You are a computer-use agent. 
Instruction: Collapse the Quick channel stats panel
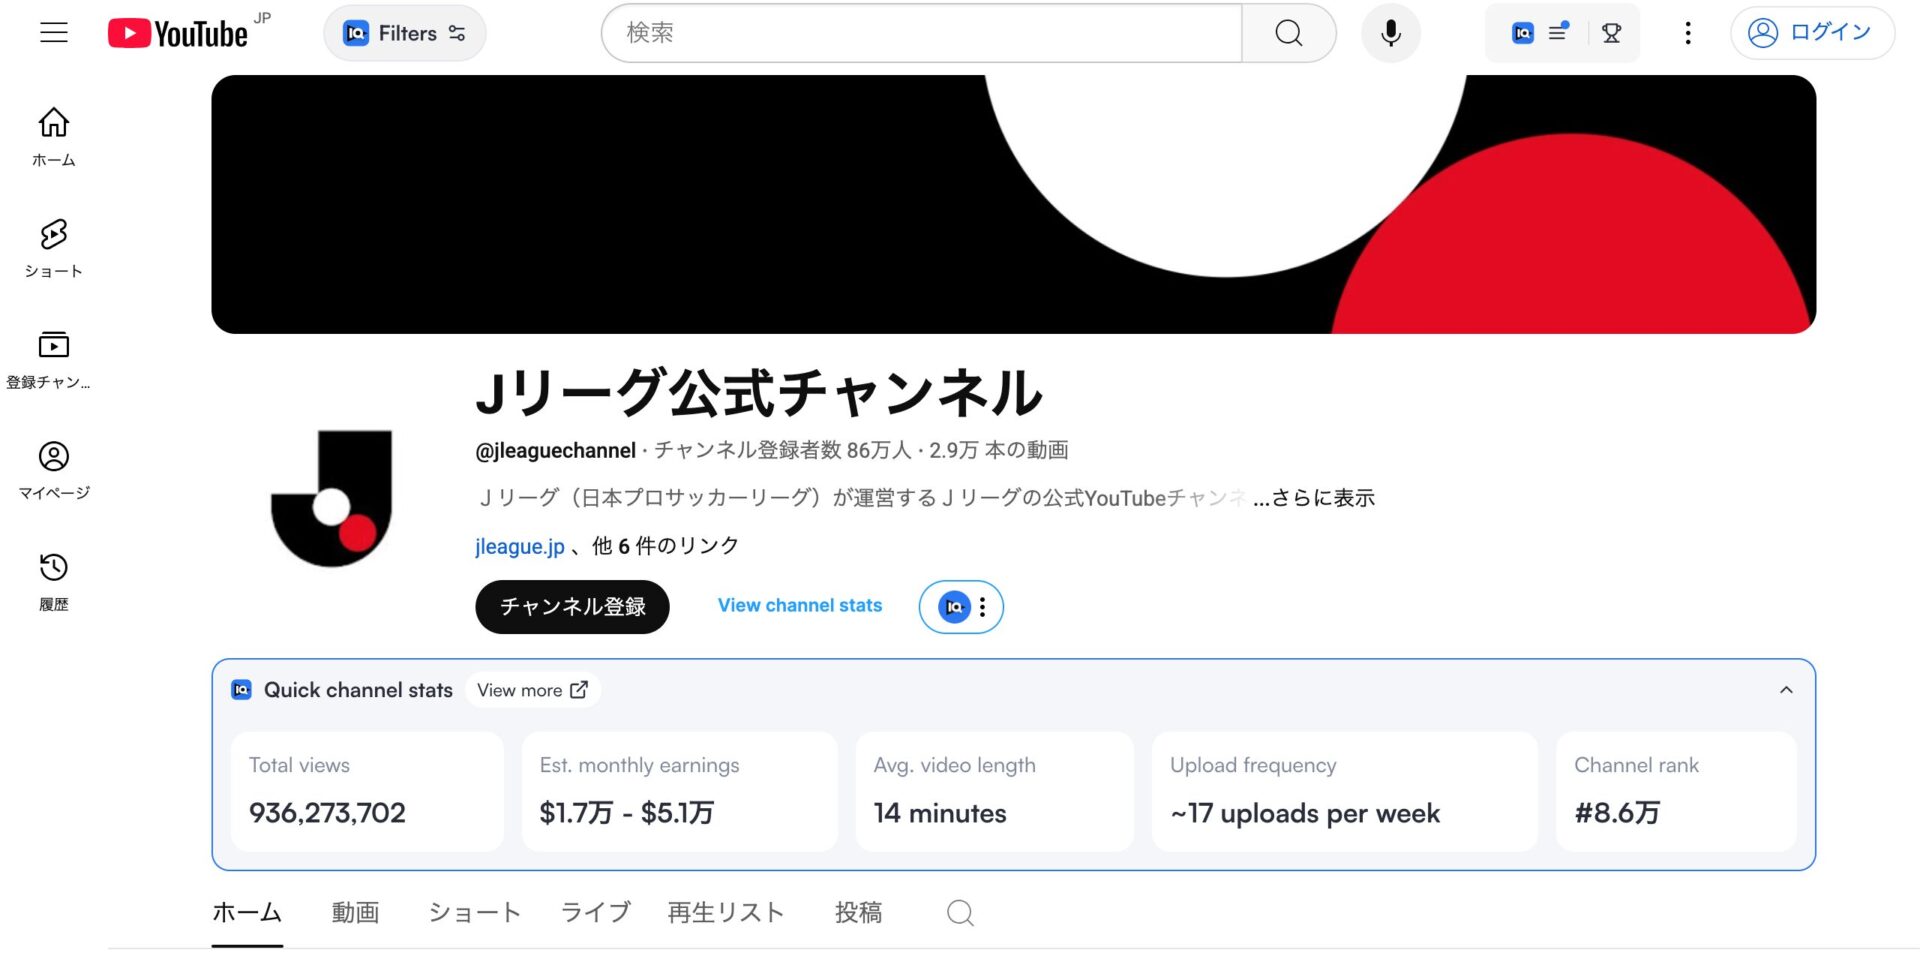pyautogui.click(x=1786, y=690)
